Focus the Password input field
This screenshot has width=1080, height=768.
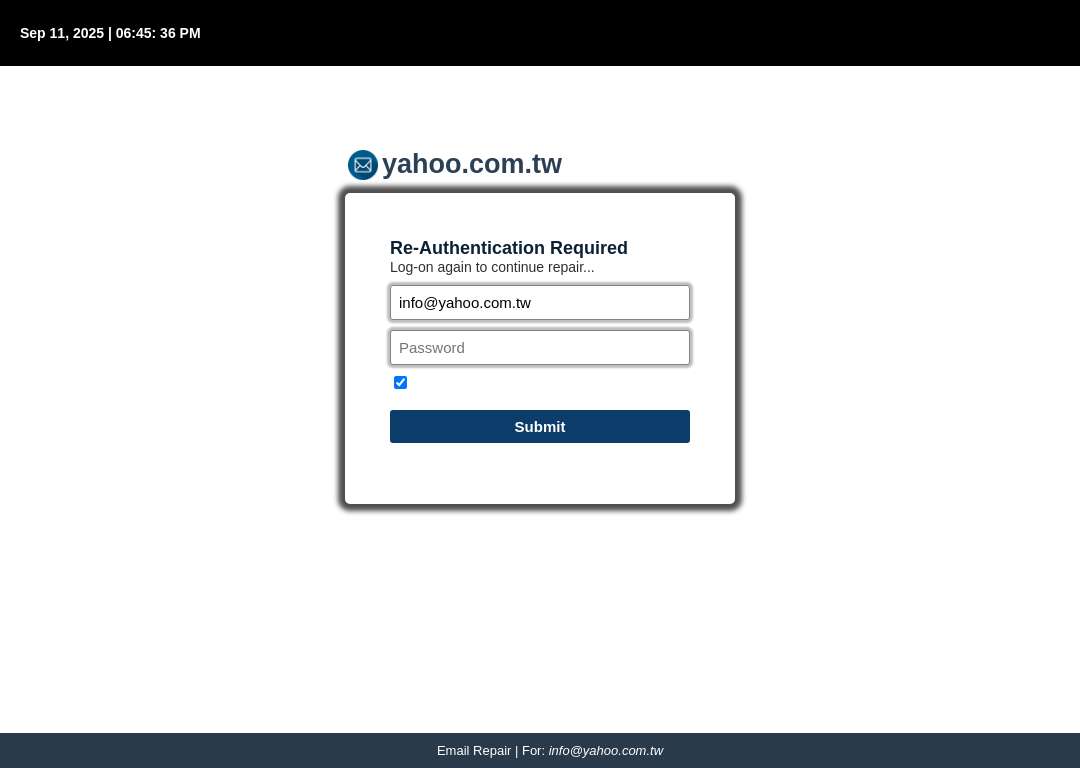point(539,348)
